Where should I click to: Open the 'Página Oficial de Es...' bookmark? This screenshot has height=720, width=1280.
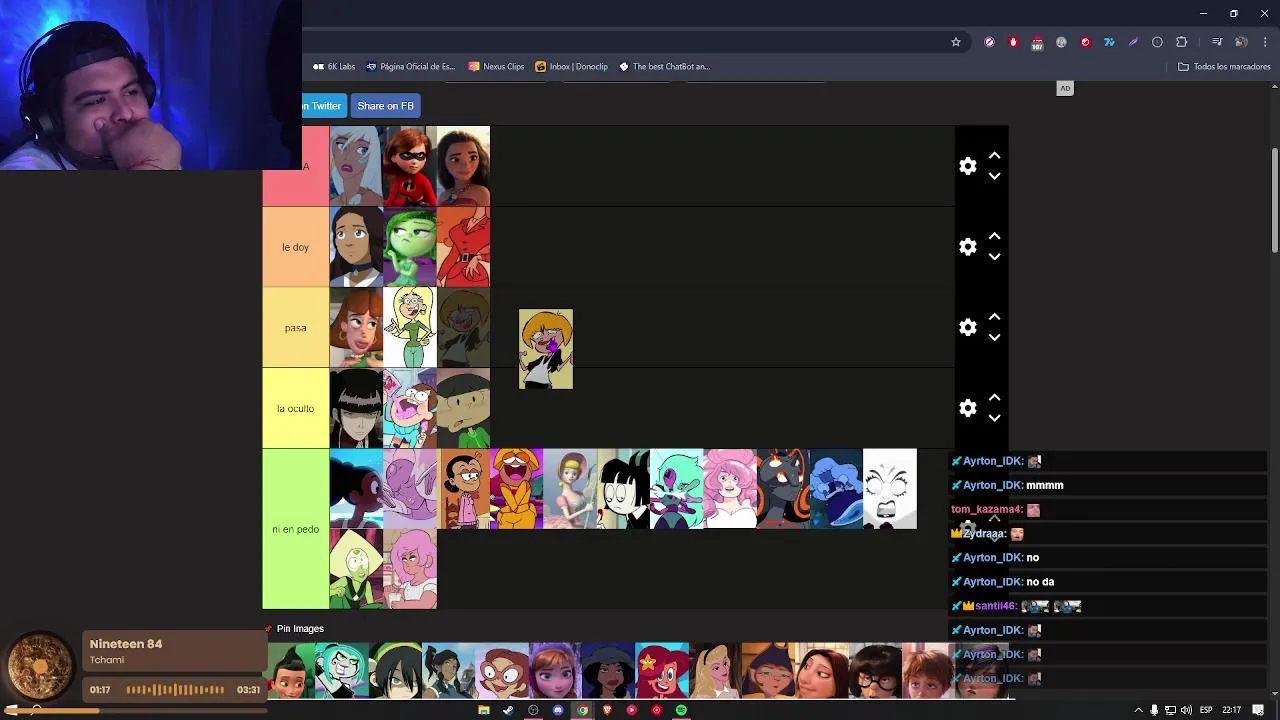point(410,67)
